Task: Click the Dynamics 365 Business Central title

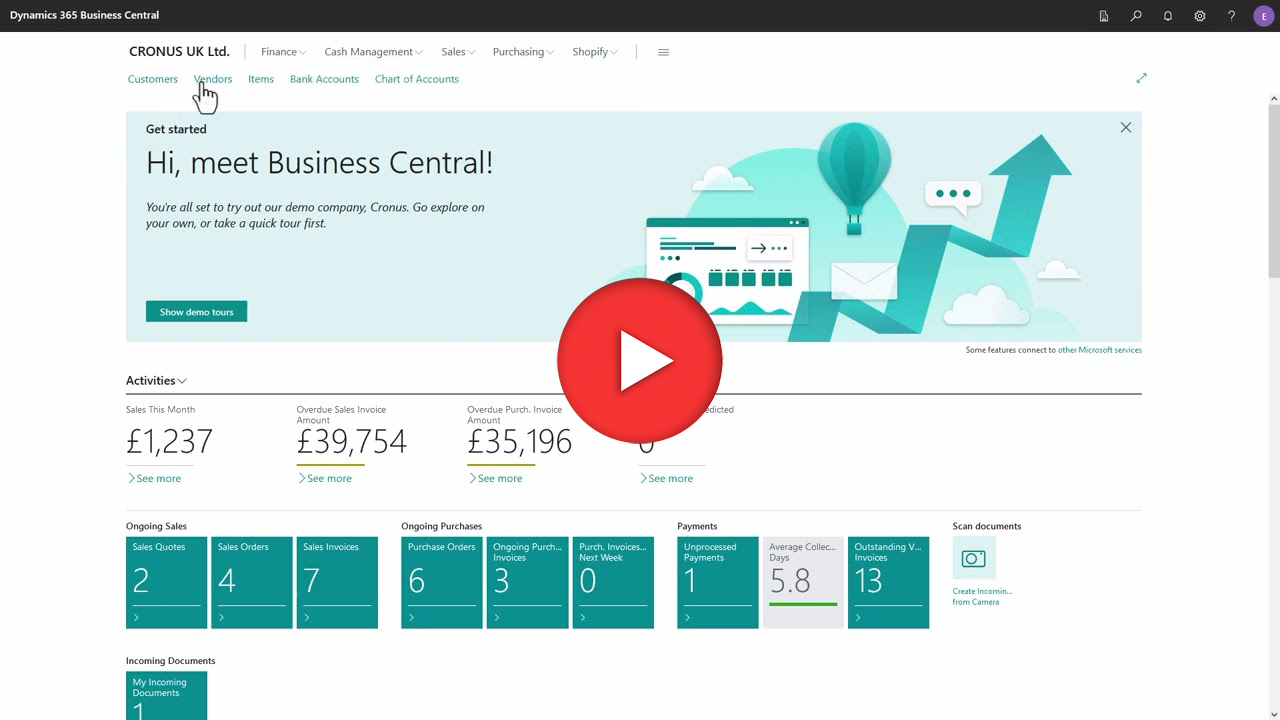Action: [84, 15]
